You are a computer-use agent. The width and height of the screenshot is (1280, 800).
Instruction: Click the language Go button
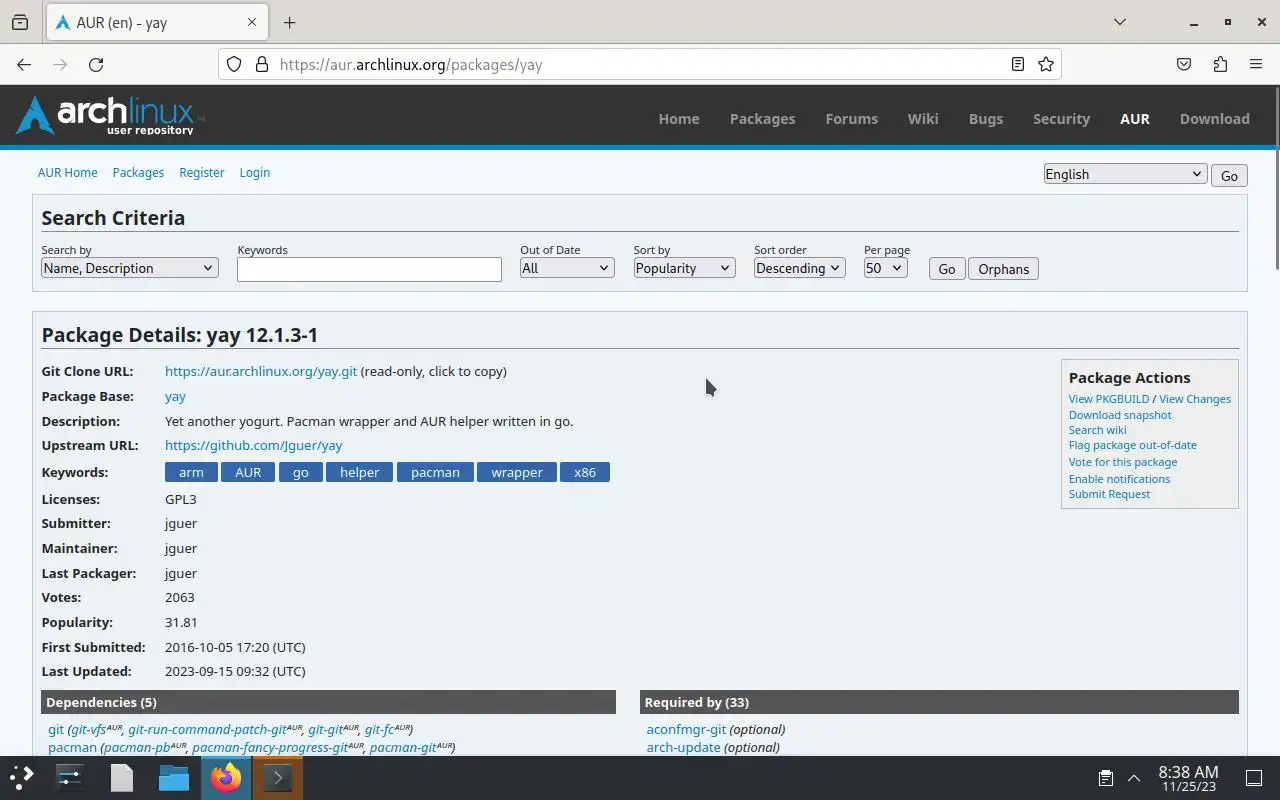pos(1229,175)
